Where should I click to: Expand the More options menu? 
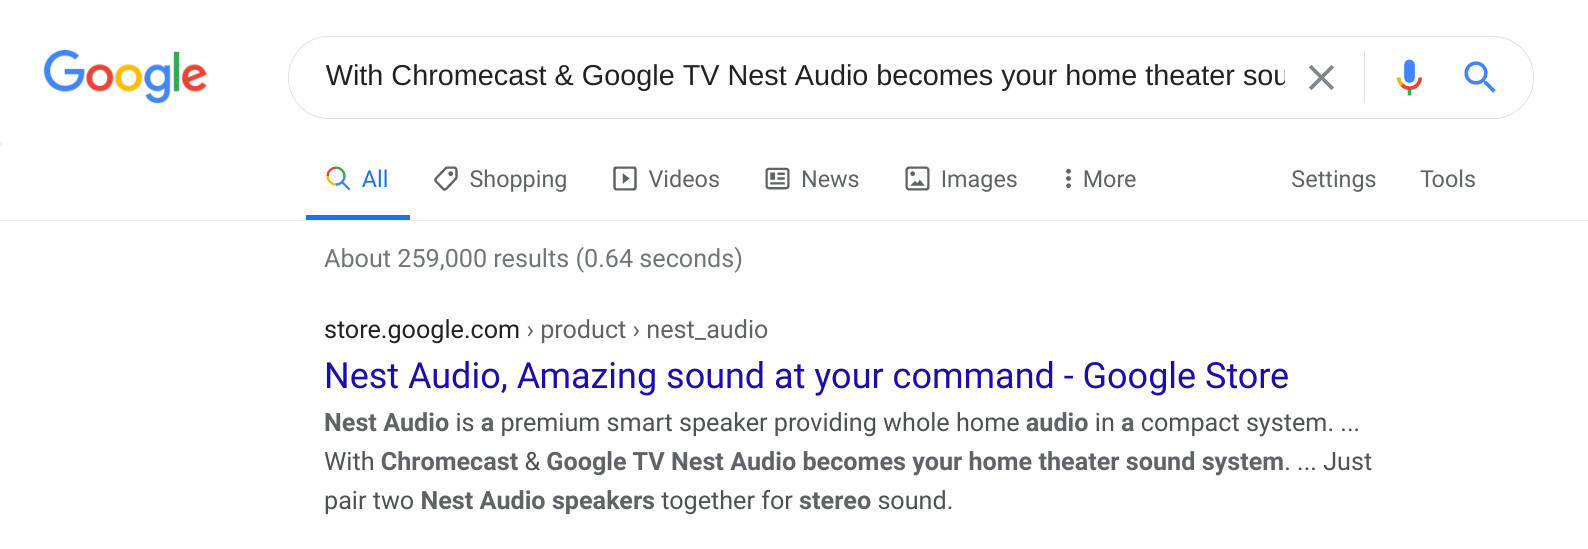(1099, 179)
